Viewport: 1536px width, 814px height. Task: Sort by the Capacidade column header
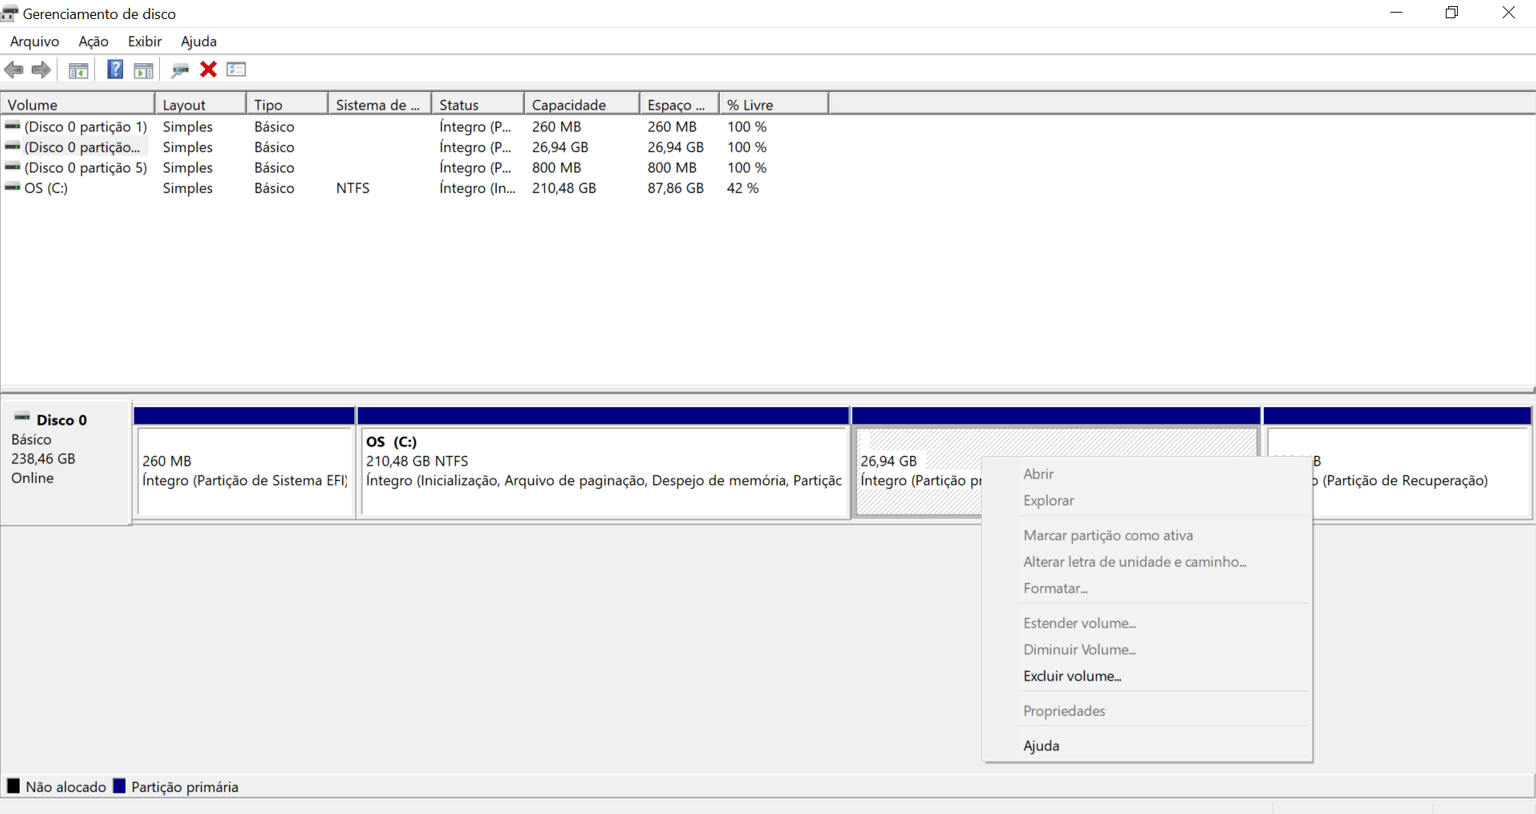(581, 104)
